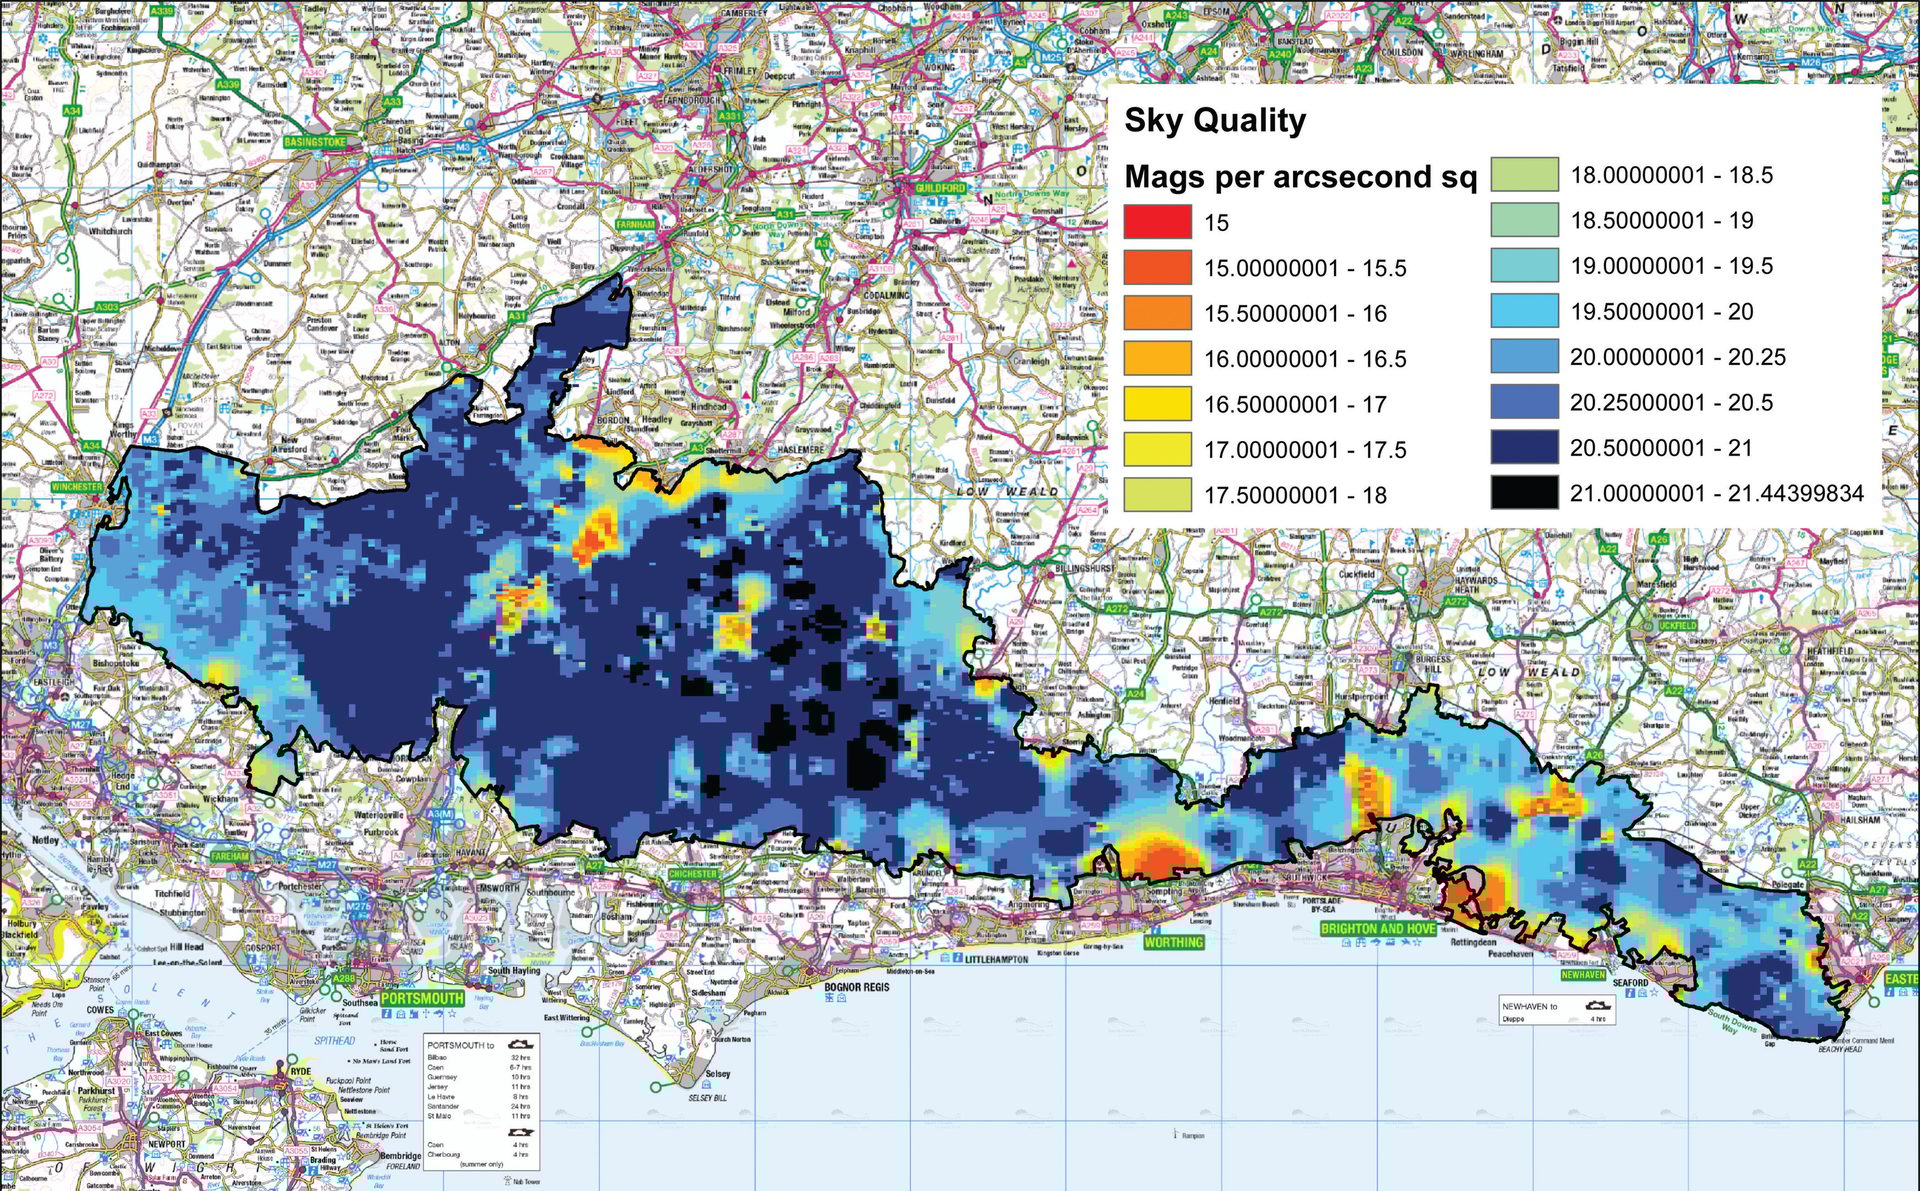Image resolution: width=1920 pixels, height=1191 pixels.
Task: Select the dark blue 20.50000001 - 21 swatch
Action: [x=1524, y=446]
